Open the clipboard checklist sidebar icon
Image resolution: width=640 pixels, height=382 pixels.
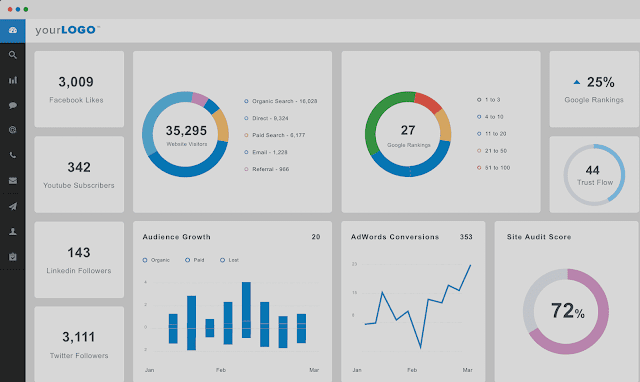pyautogui.click(x=13, y=257)
